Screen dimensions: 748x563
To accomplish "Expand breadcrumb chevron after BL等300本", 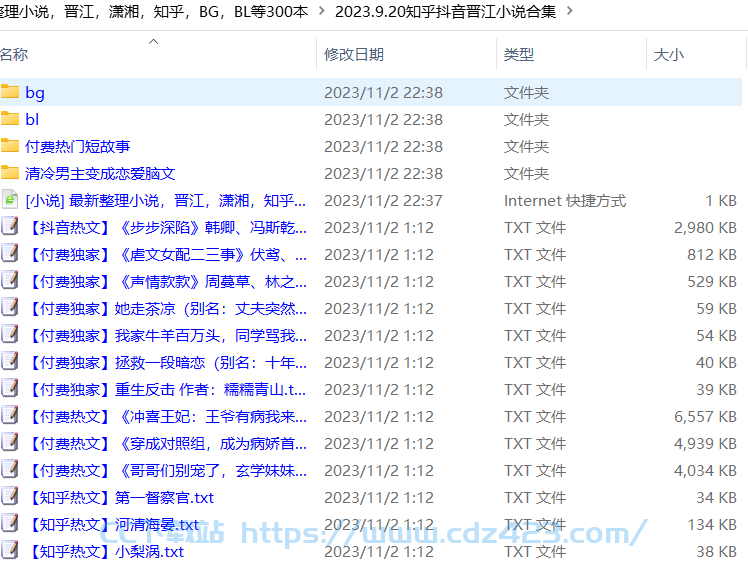I will 322,11.
